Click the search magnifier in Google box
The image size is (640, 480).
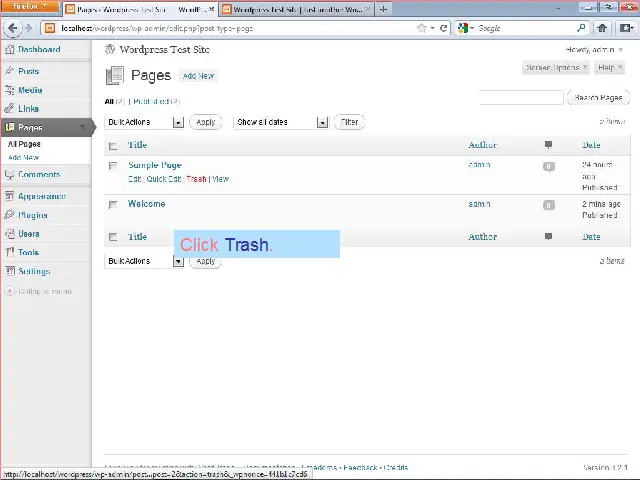pos(581,28)
